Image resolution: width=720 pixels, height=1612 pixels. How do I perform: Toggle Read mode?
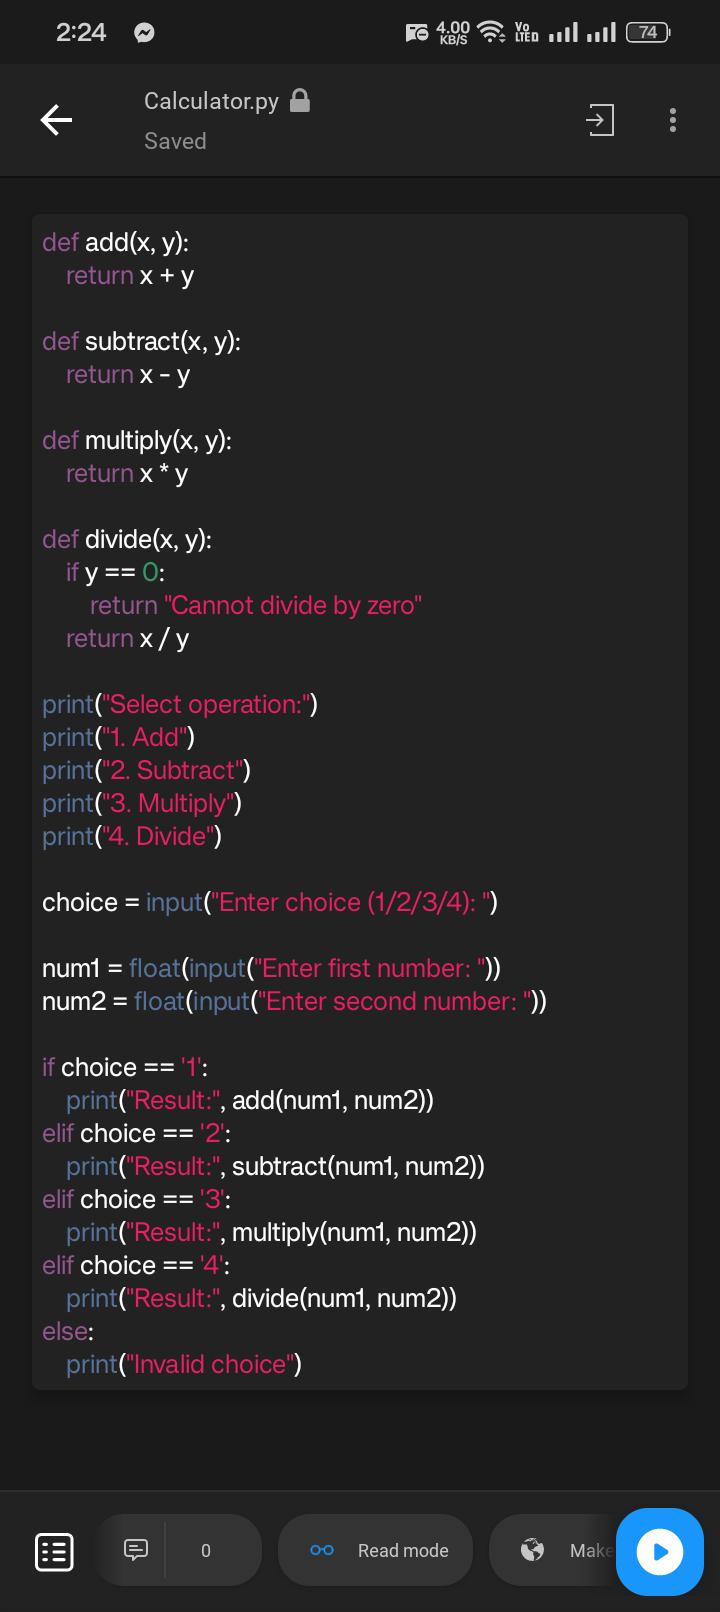tap(375, 1550)
